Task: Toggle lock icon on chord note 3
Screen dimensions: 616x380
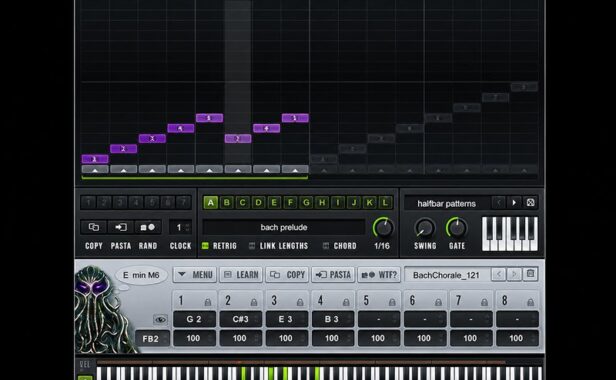Action: pyautogui.click(x=300, y=302)
